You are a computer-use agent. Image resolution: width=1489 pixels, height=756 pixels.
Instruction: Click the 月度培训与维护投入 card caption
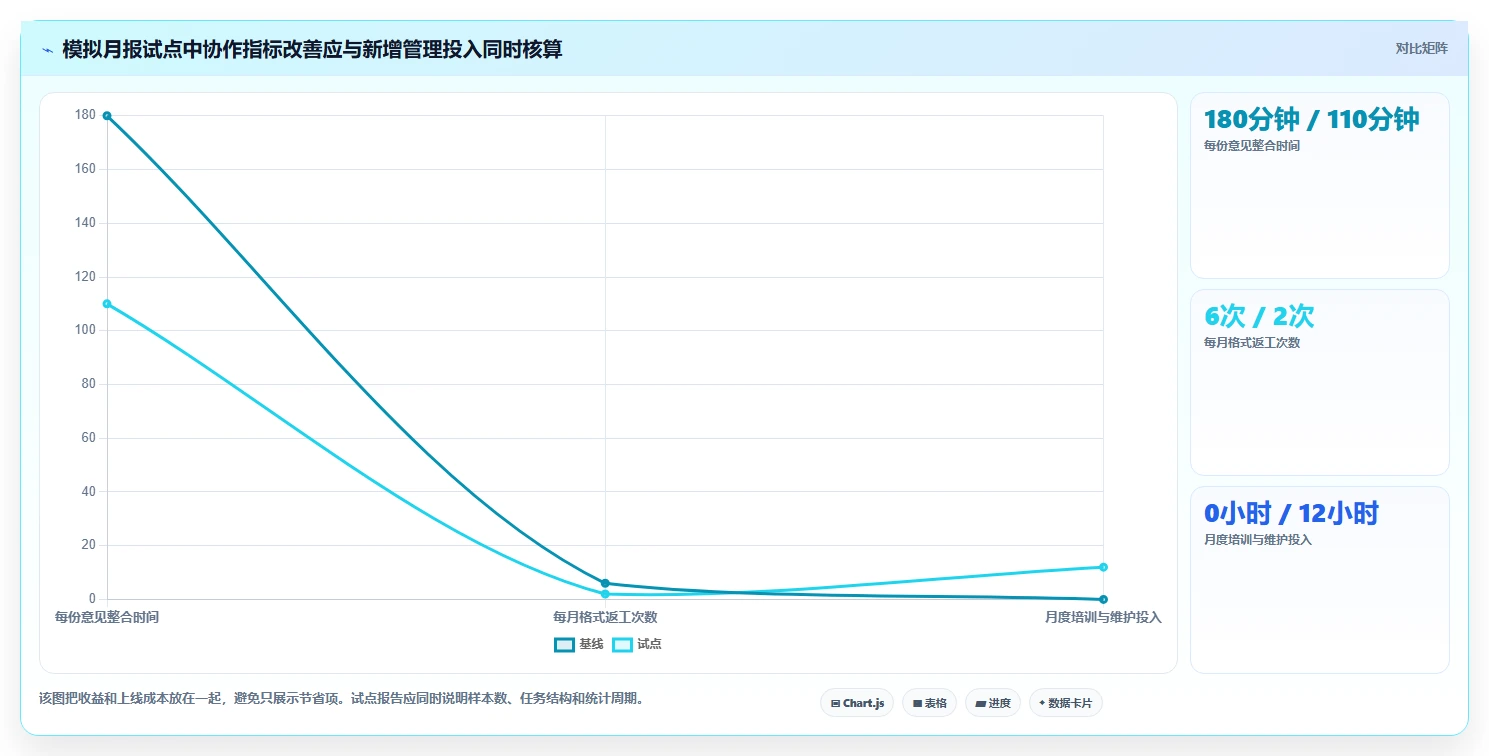click(x=1257, y=540)
